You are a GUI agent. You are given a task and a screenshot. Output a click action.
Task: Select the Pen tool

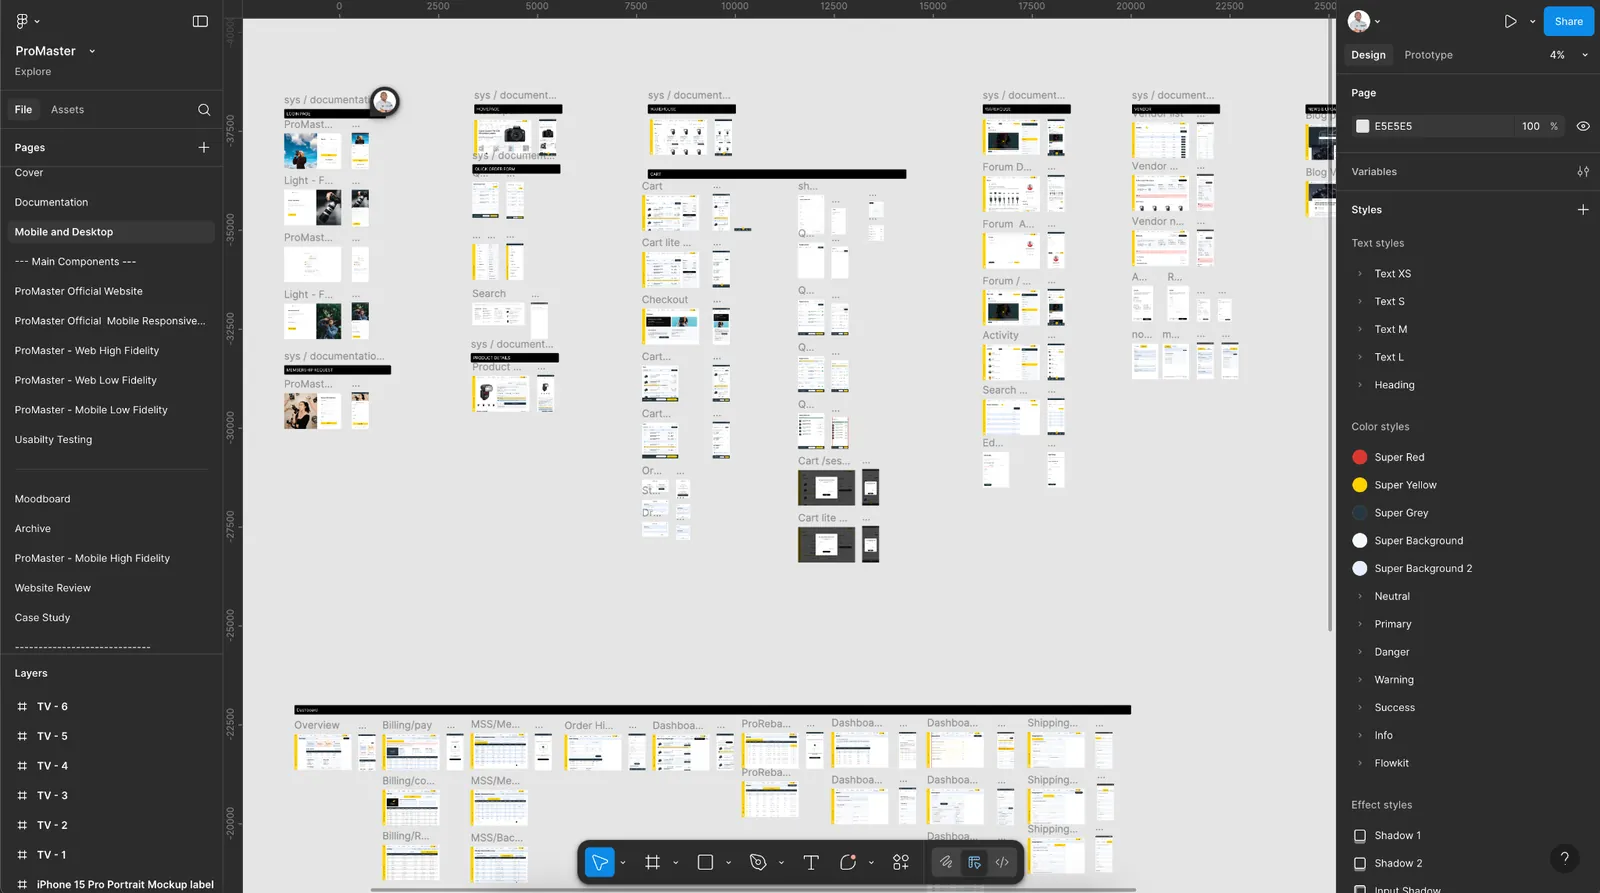(758, 862)
